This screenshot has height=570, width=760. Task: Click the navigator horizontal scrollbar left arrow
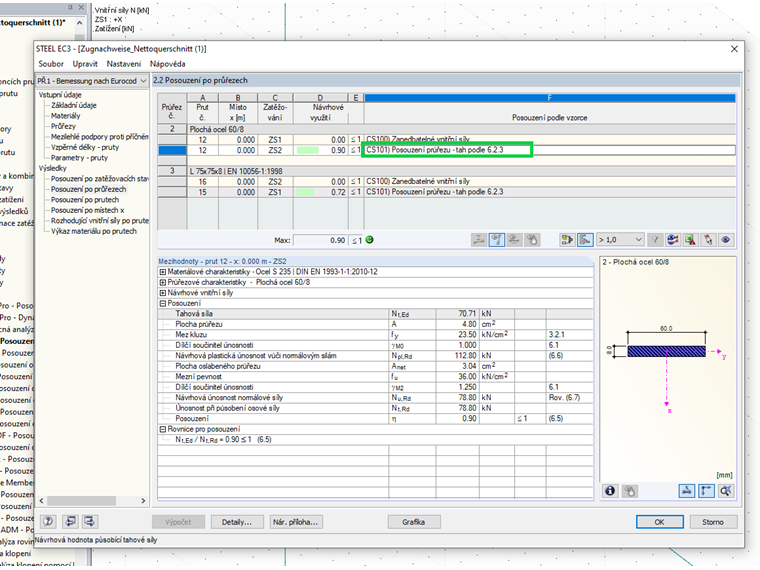click(41, 501)
